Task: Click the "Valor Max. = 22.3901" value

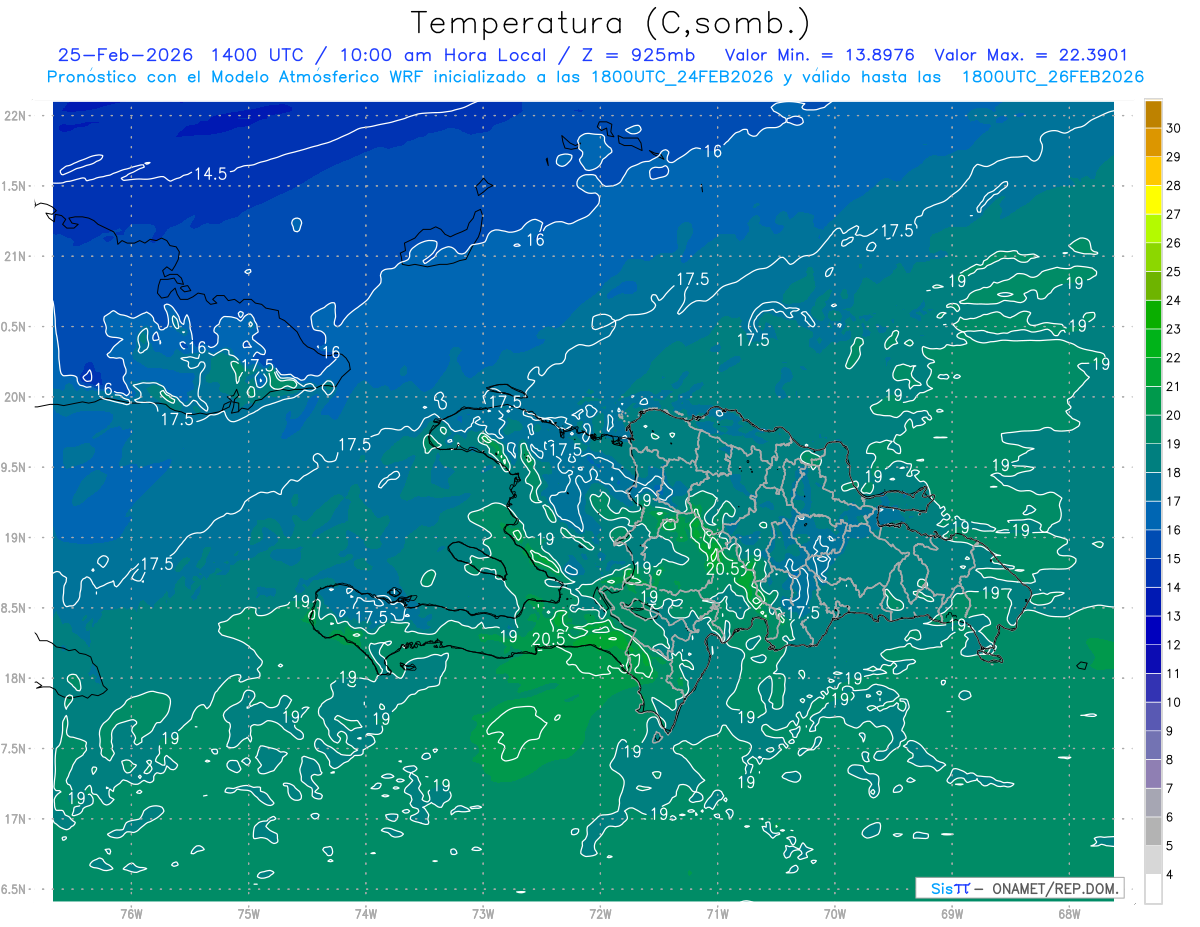Action: (x=1031, y=55)
